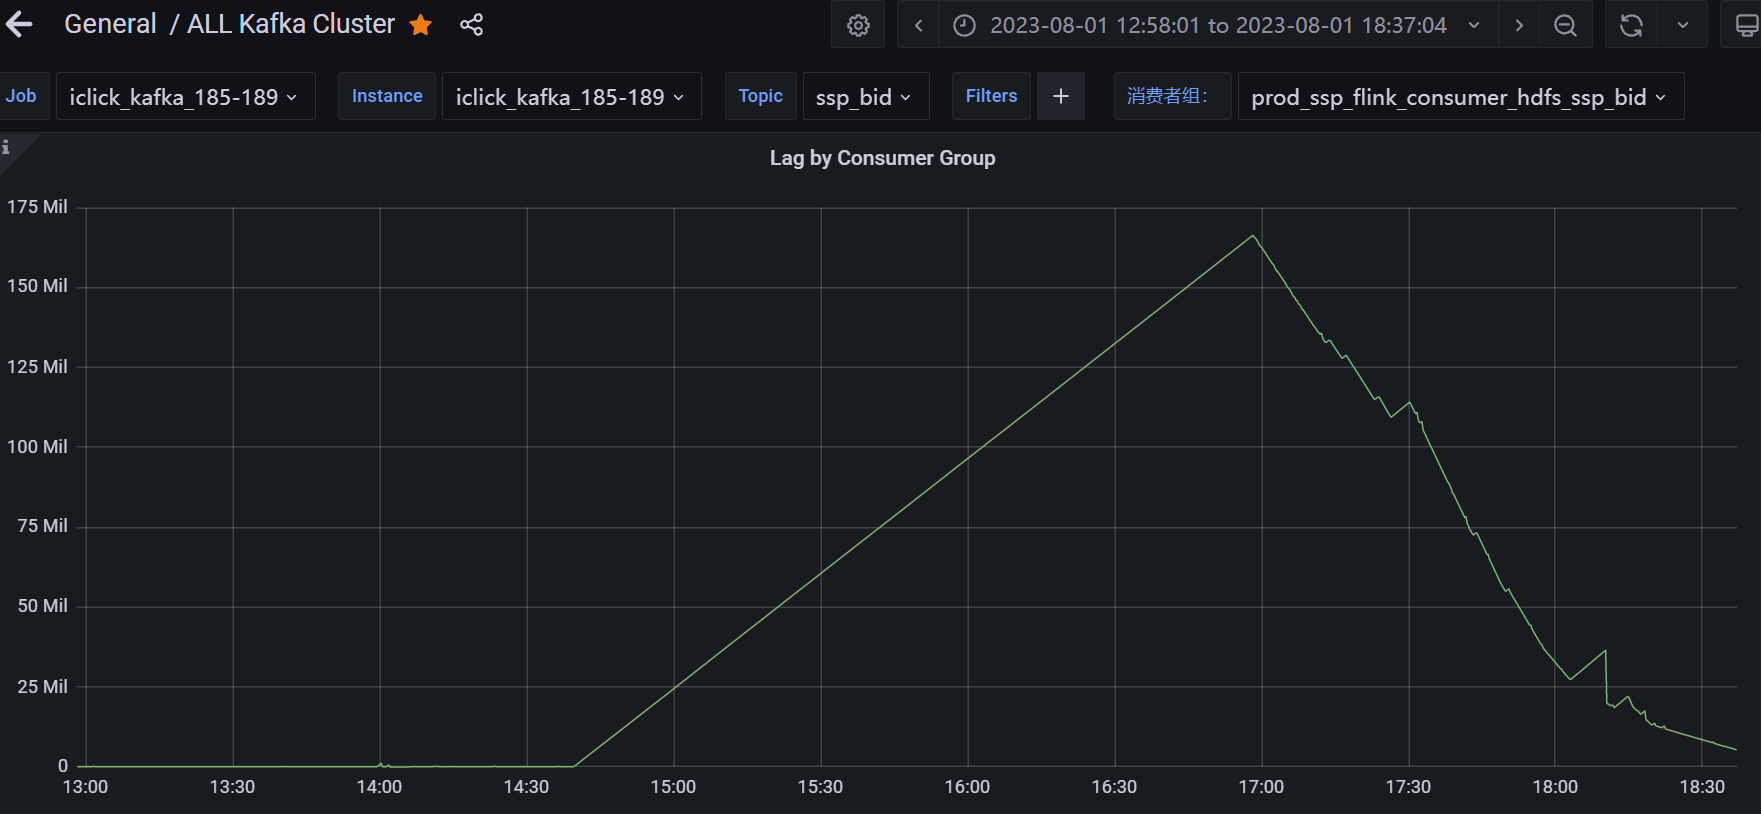
Task: Star the ALL Kafka Cluster dashboard
Action: click(x=421, y=25)
